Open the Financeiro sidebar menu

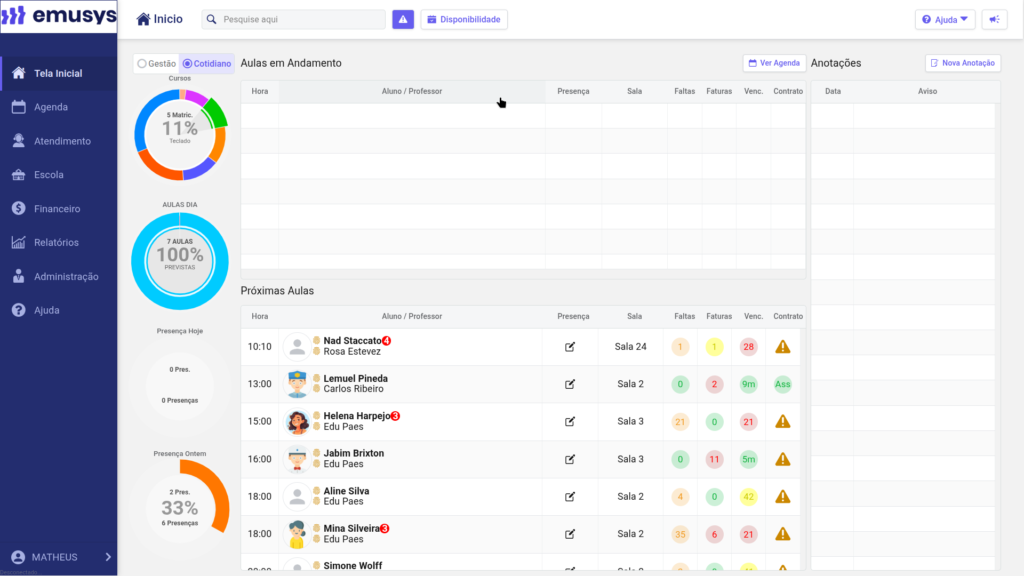click(57, 209)
